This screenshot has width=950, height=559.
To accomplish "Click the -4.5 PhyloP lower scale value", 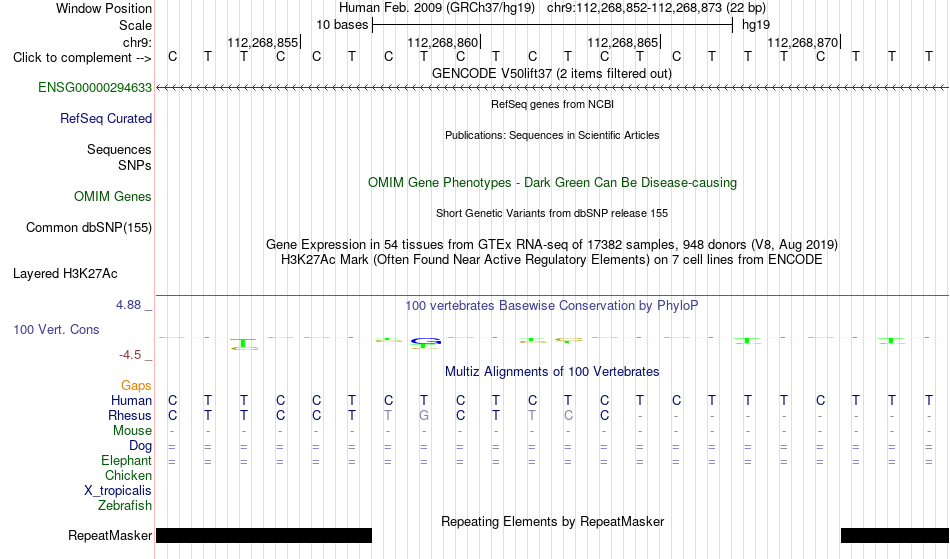I will (130, 355).
